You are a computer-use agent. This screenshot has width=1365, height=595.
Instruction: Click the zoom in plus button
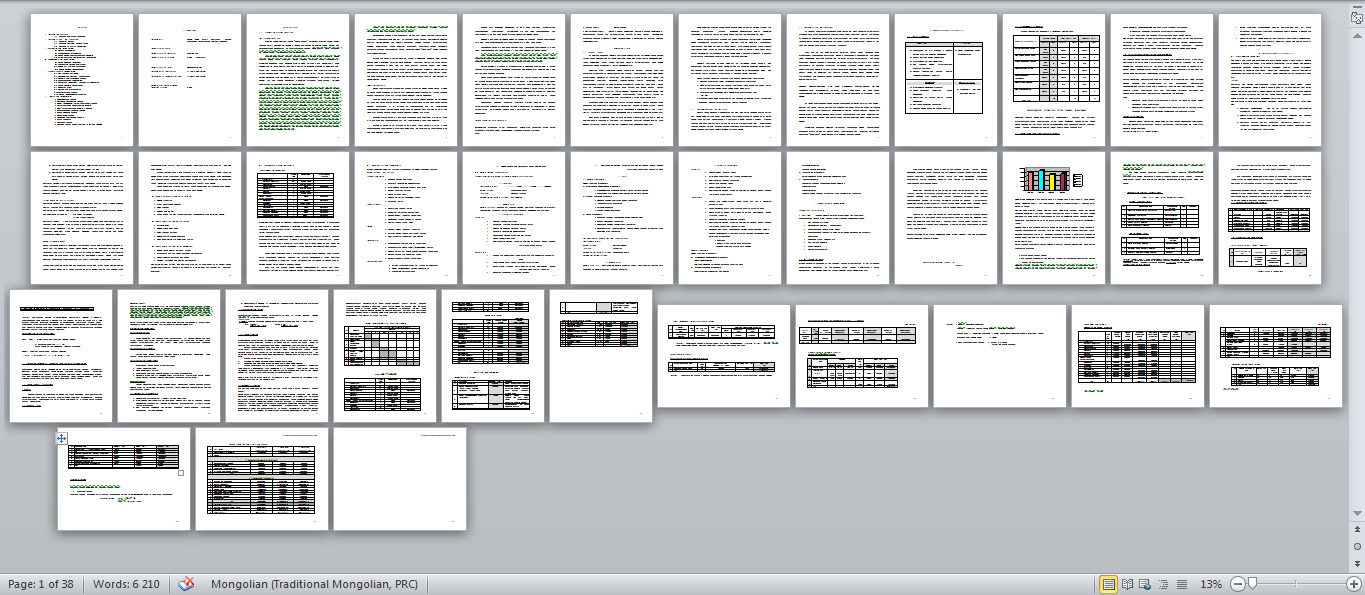(x=1354, y=584)
